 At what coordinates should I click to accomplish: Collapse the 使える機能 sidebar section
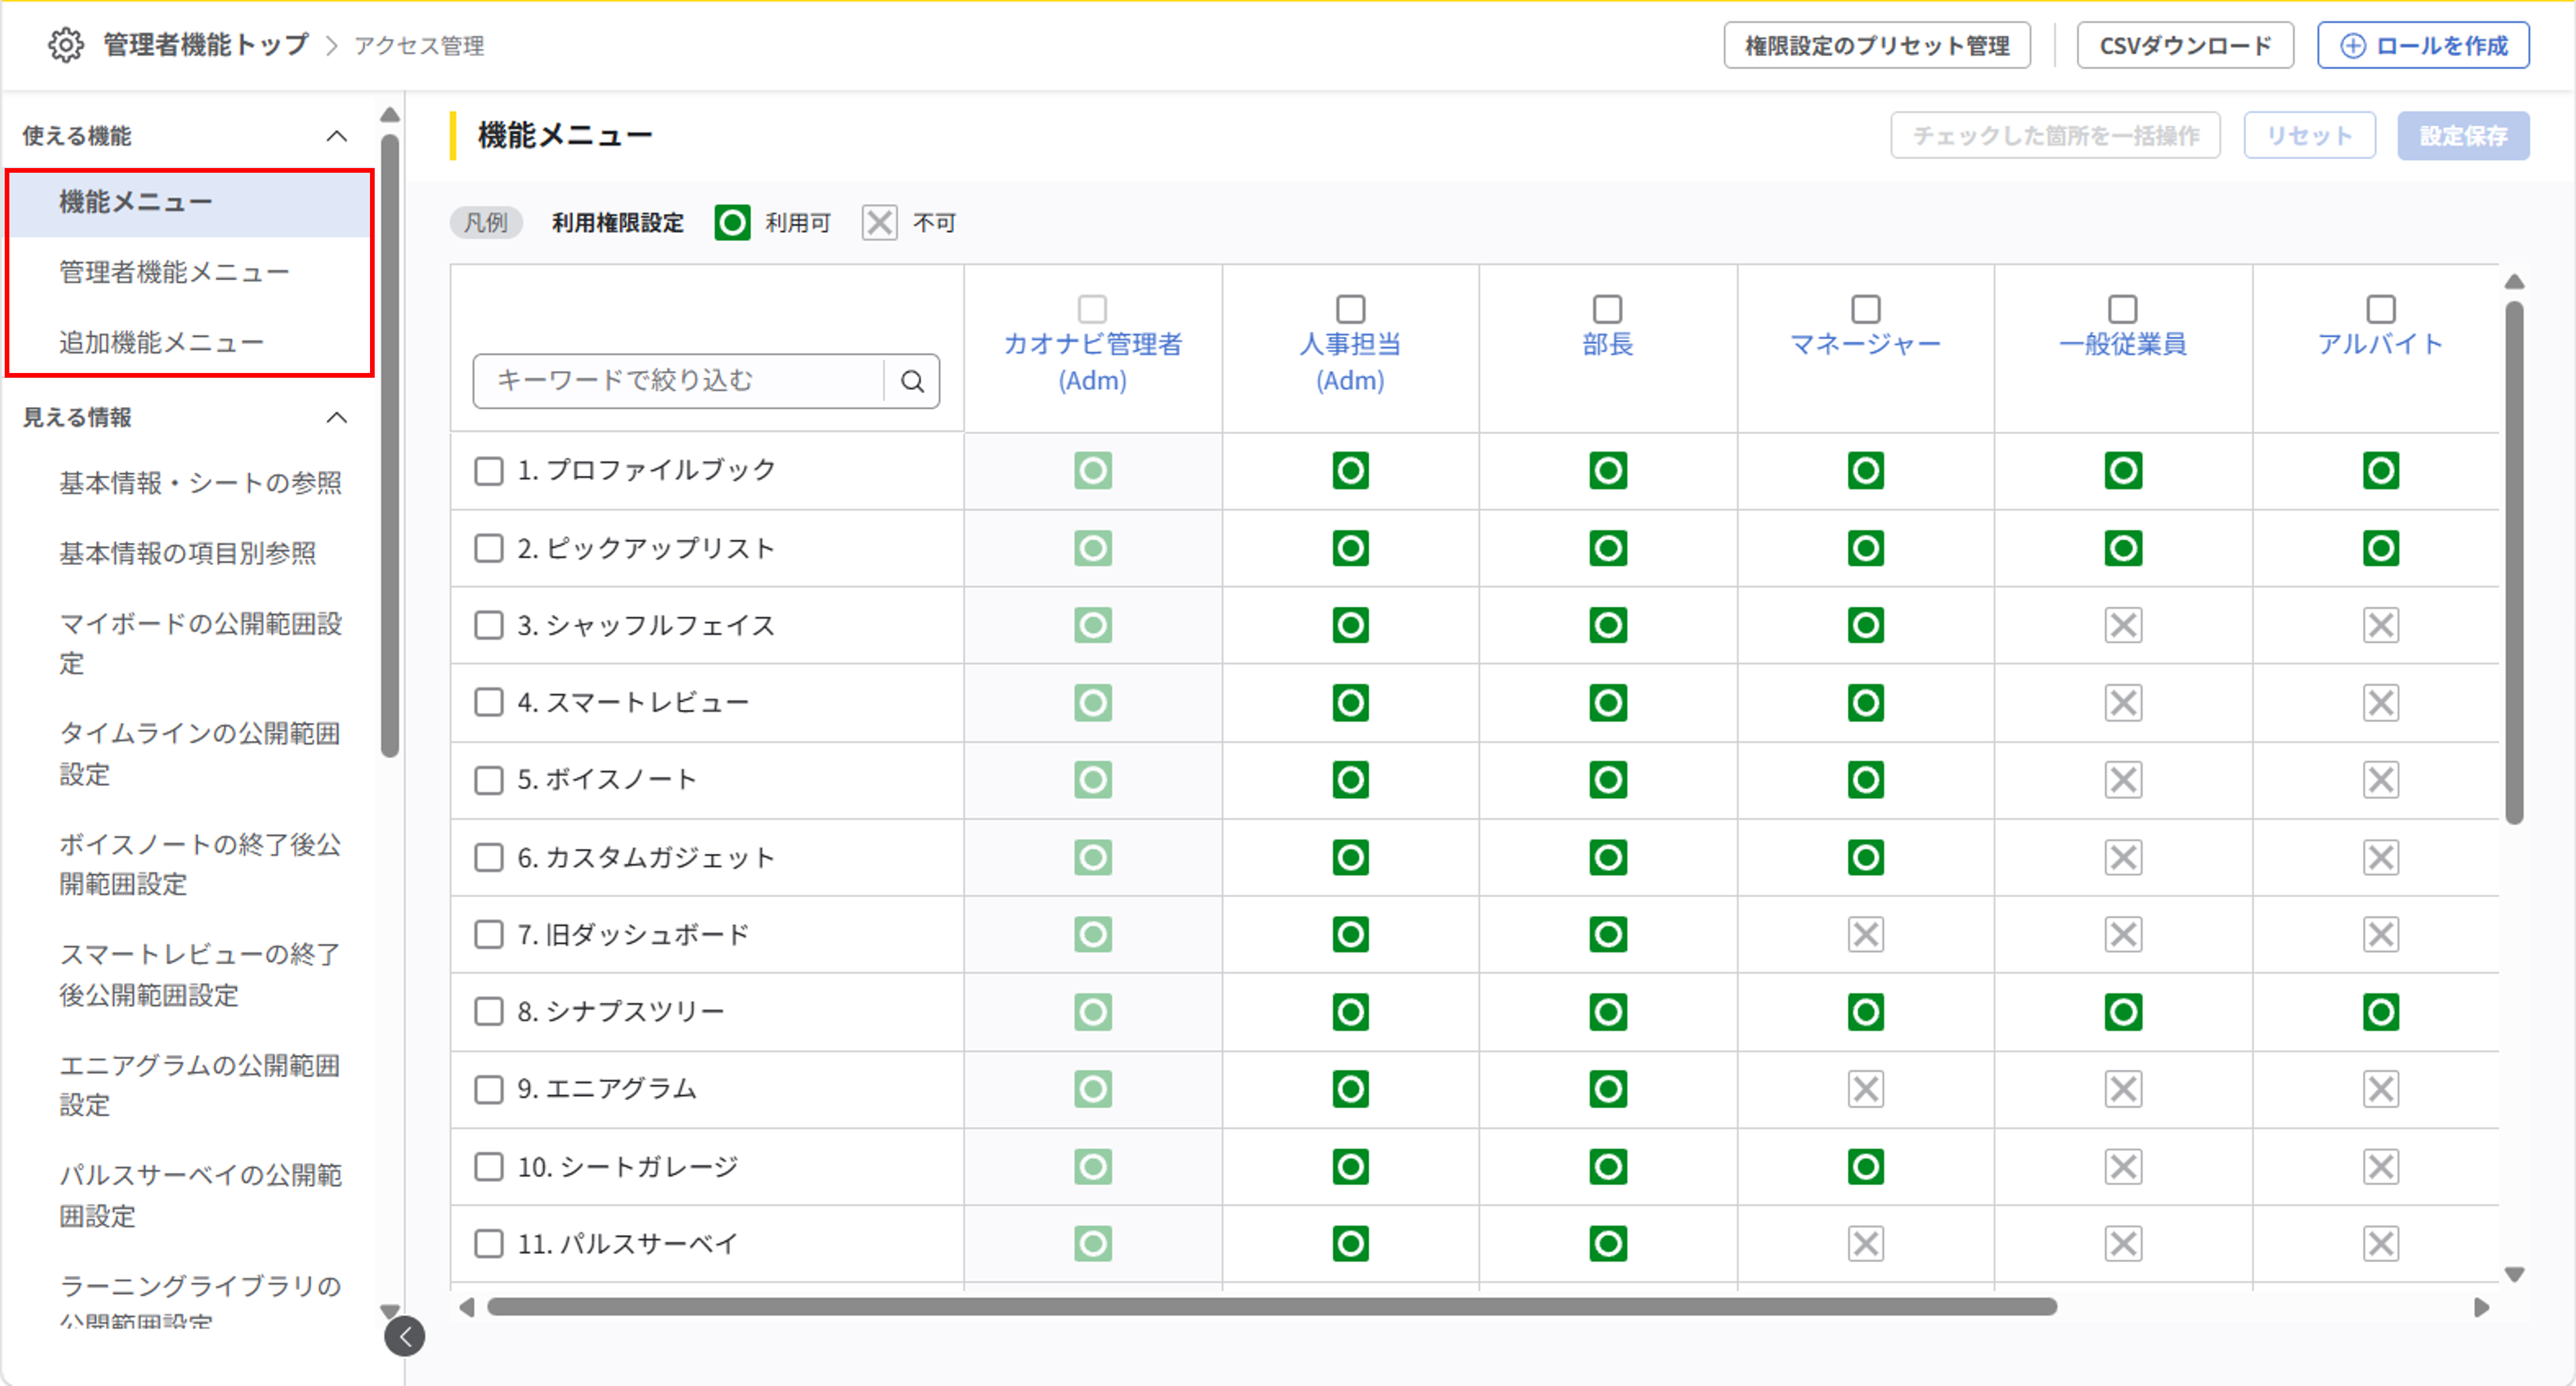pyautogui.click(x=337, y=136)
